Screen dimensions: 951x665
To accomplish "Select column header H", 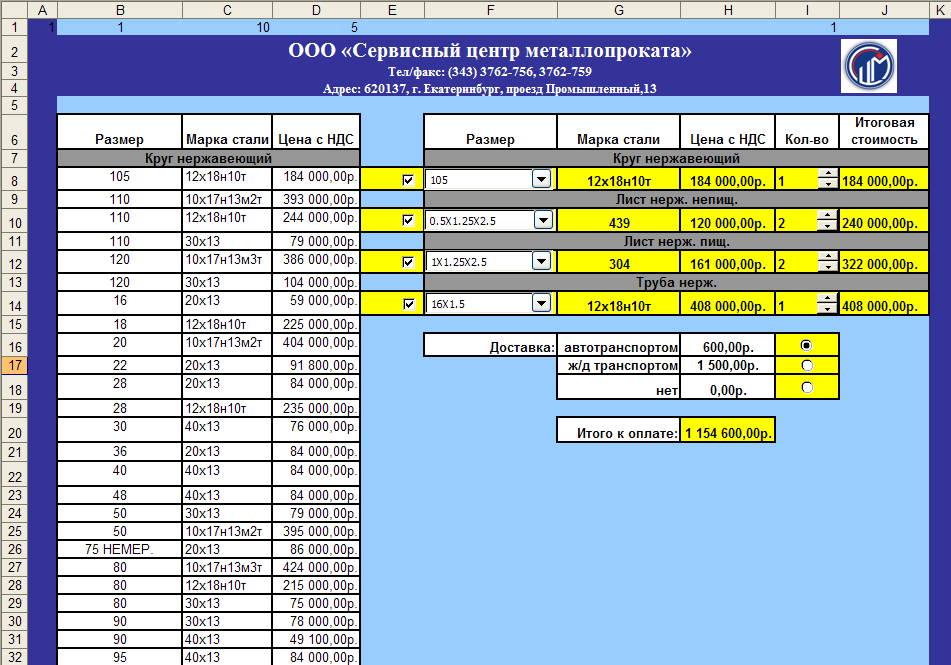I will [x=728, y=10].
